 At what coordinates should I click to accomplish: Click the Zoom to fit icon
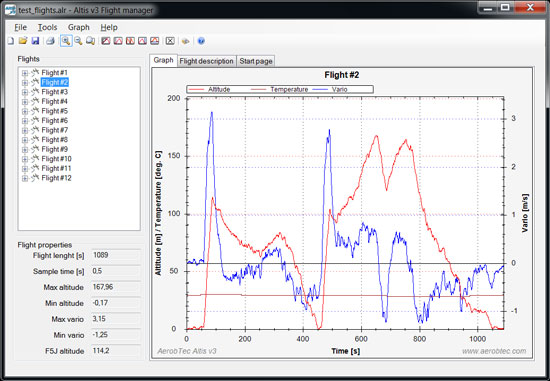coord(90,41)
